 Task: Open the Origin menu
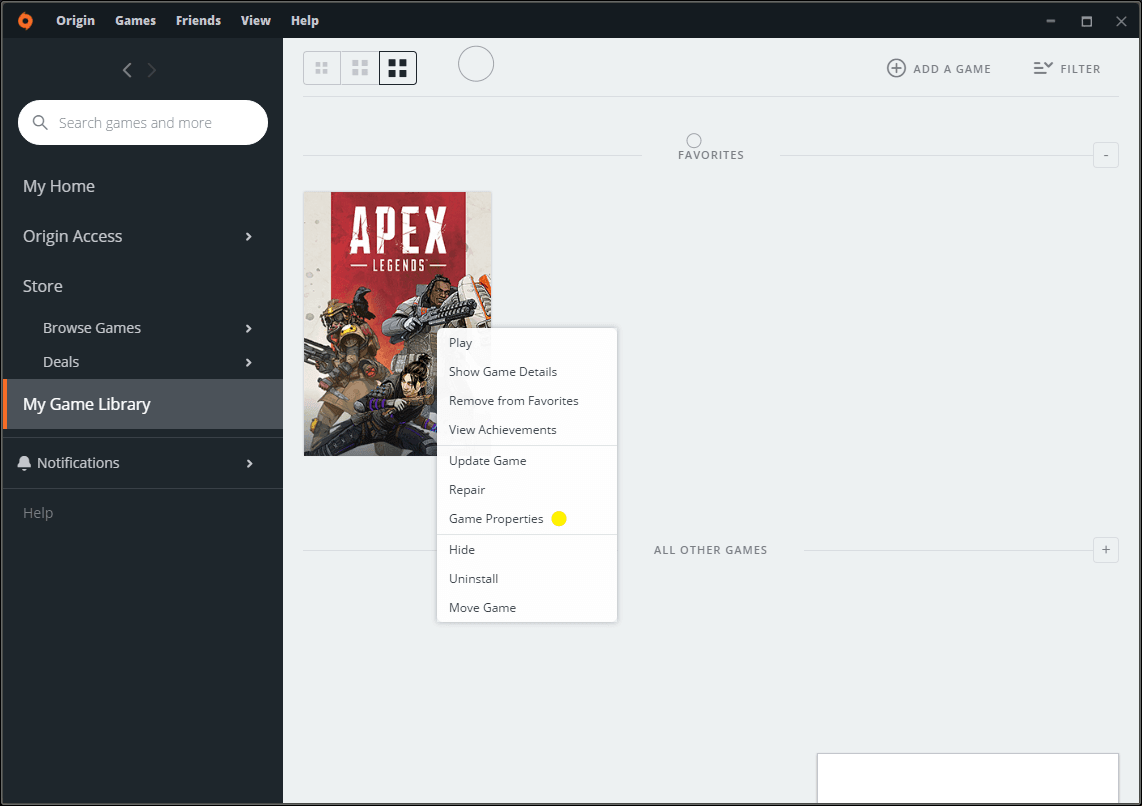pos(76,20)
